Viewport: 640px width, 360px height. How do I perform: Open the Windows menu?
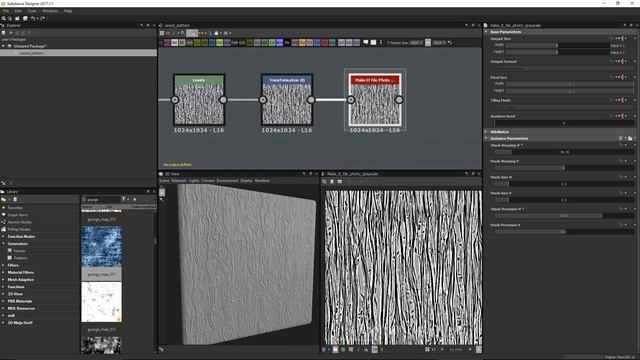pos(50,11)
